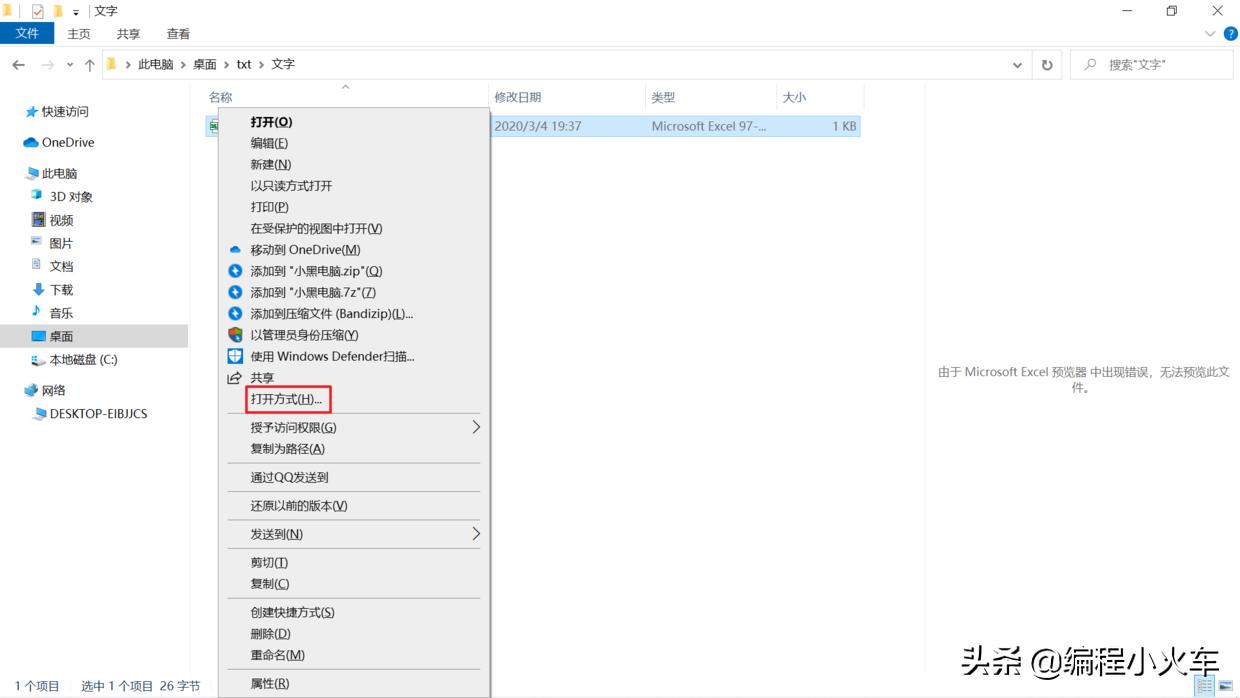Viewport: 1240px width, 698px height.
Task: Open recent locations dropdown near navigation arrows
Action: 70,65
